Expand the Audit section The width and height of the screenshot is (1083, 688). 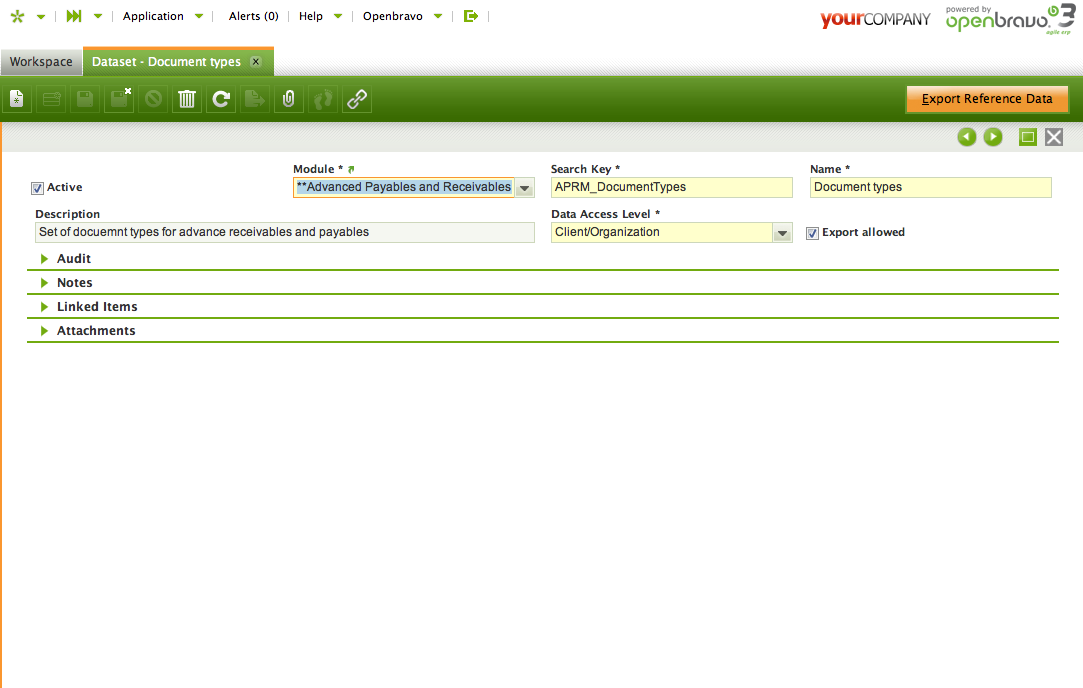pyautogui.click(x=74, y=259)
